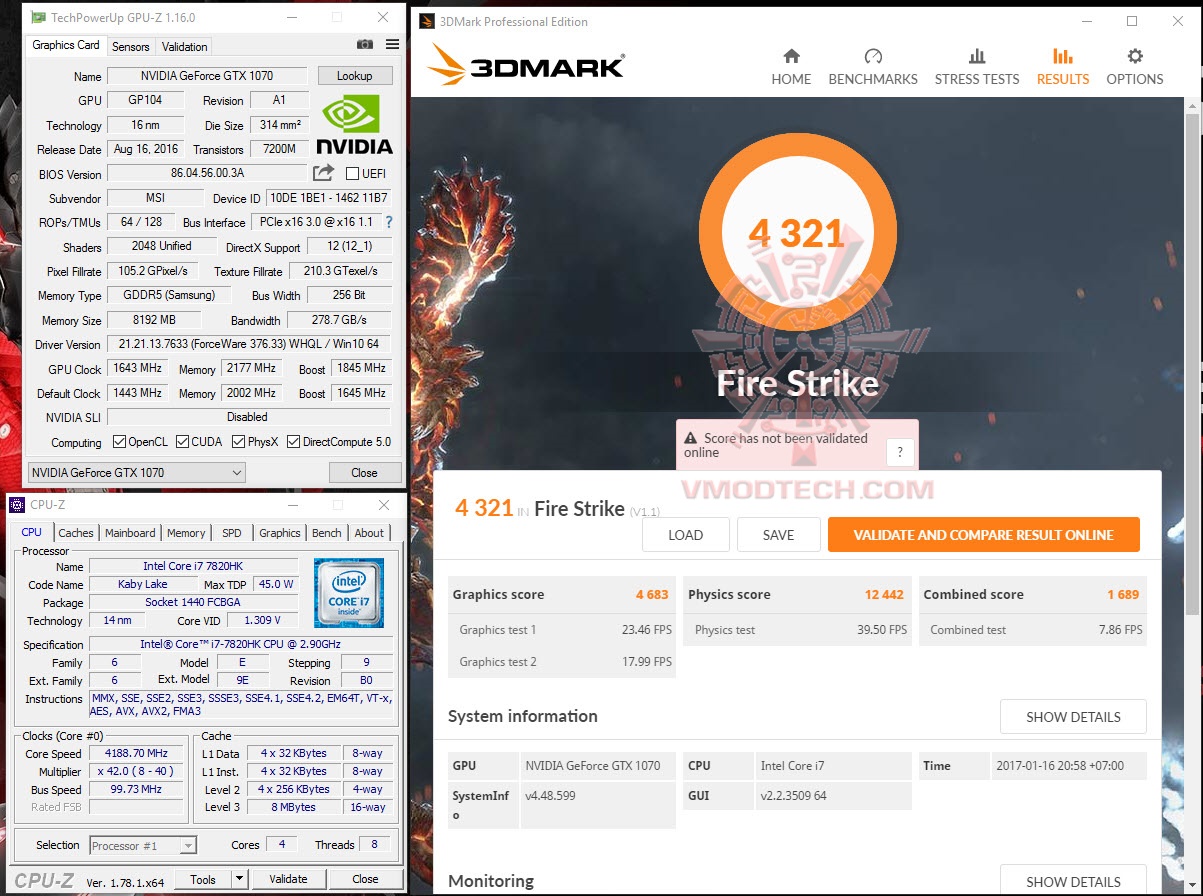This screenshot has height=896, width=1203.
Task: Click Lookup button in GPU-Z
Action: point(355,76)
